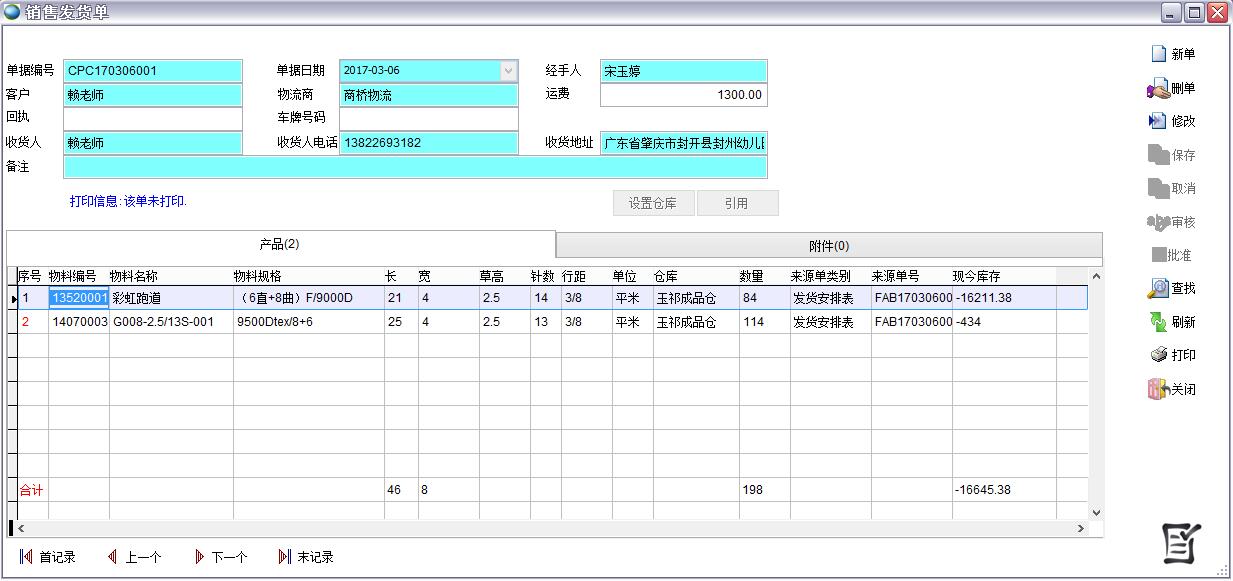This screenshot has width=1233, height=581.
Task: Expand the 单据日期 date dropdown
Action: pyautogui.click(x=508, y=71)
